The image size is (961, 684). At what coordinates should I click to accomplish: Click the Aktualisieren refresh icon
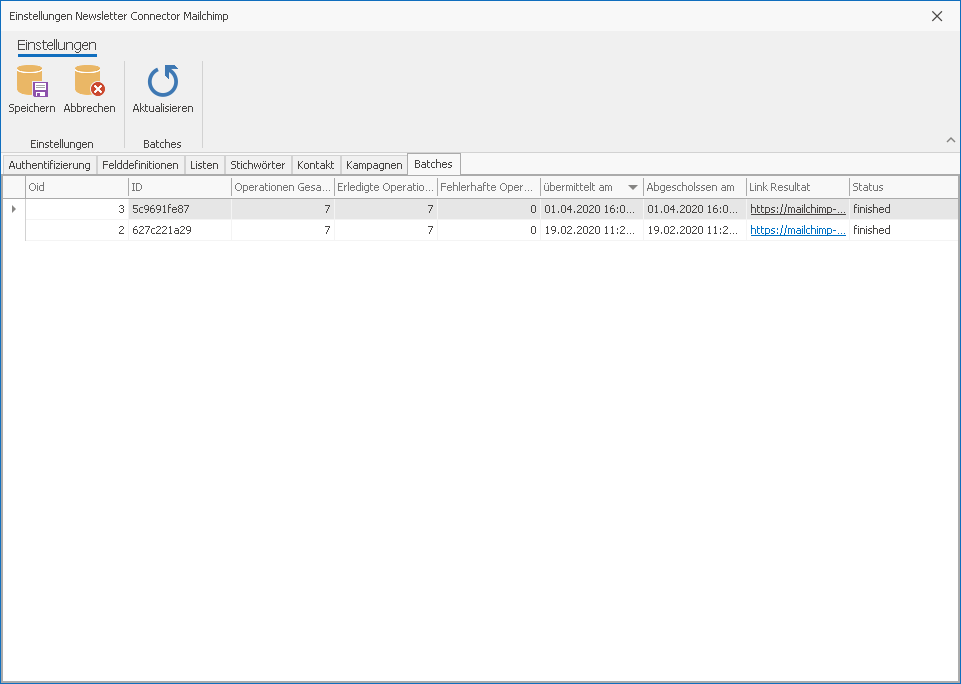pyautogui.click(x=162, y=82)
